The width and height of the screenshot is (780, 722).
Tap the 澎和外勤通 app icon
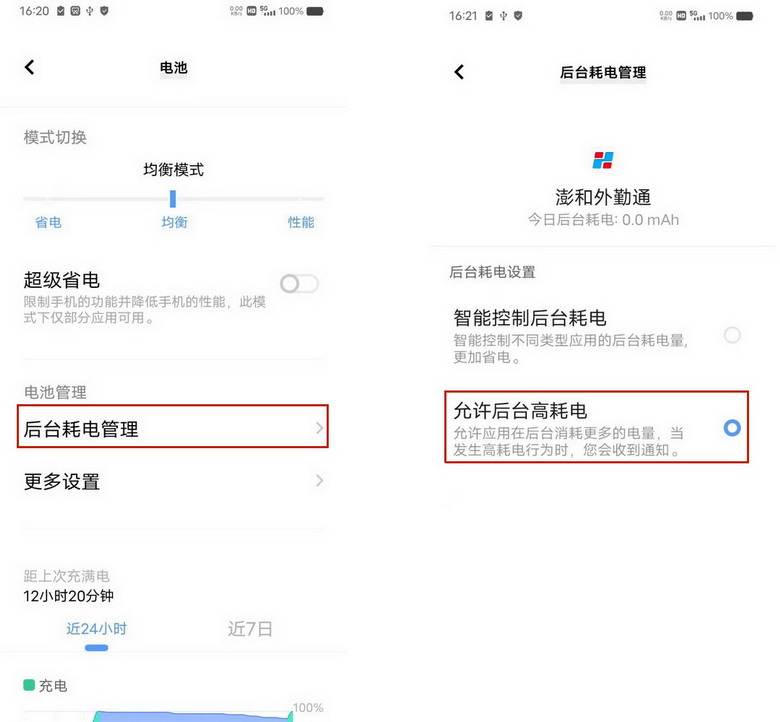coord(603,160)
